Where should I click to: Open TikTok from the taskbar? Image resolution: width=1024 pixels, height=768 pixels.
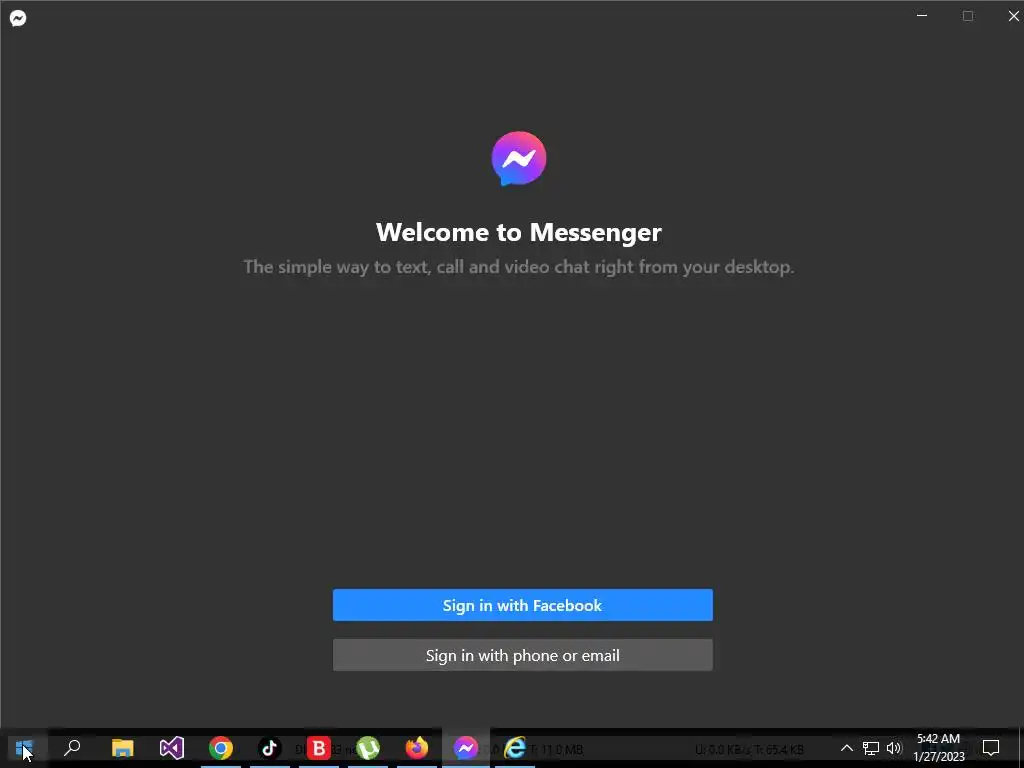[x=270, y=748]
